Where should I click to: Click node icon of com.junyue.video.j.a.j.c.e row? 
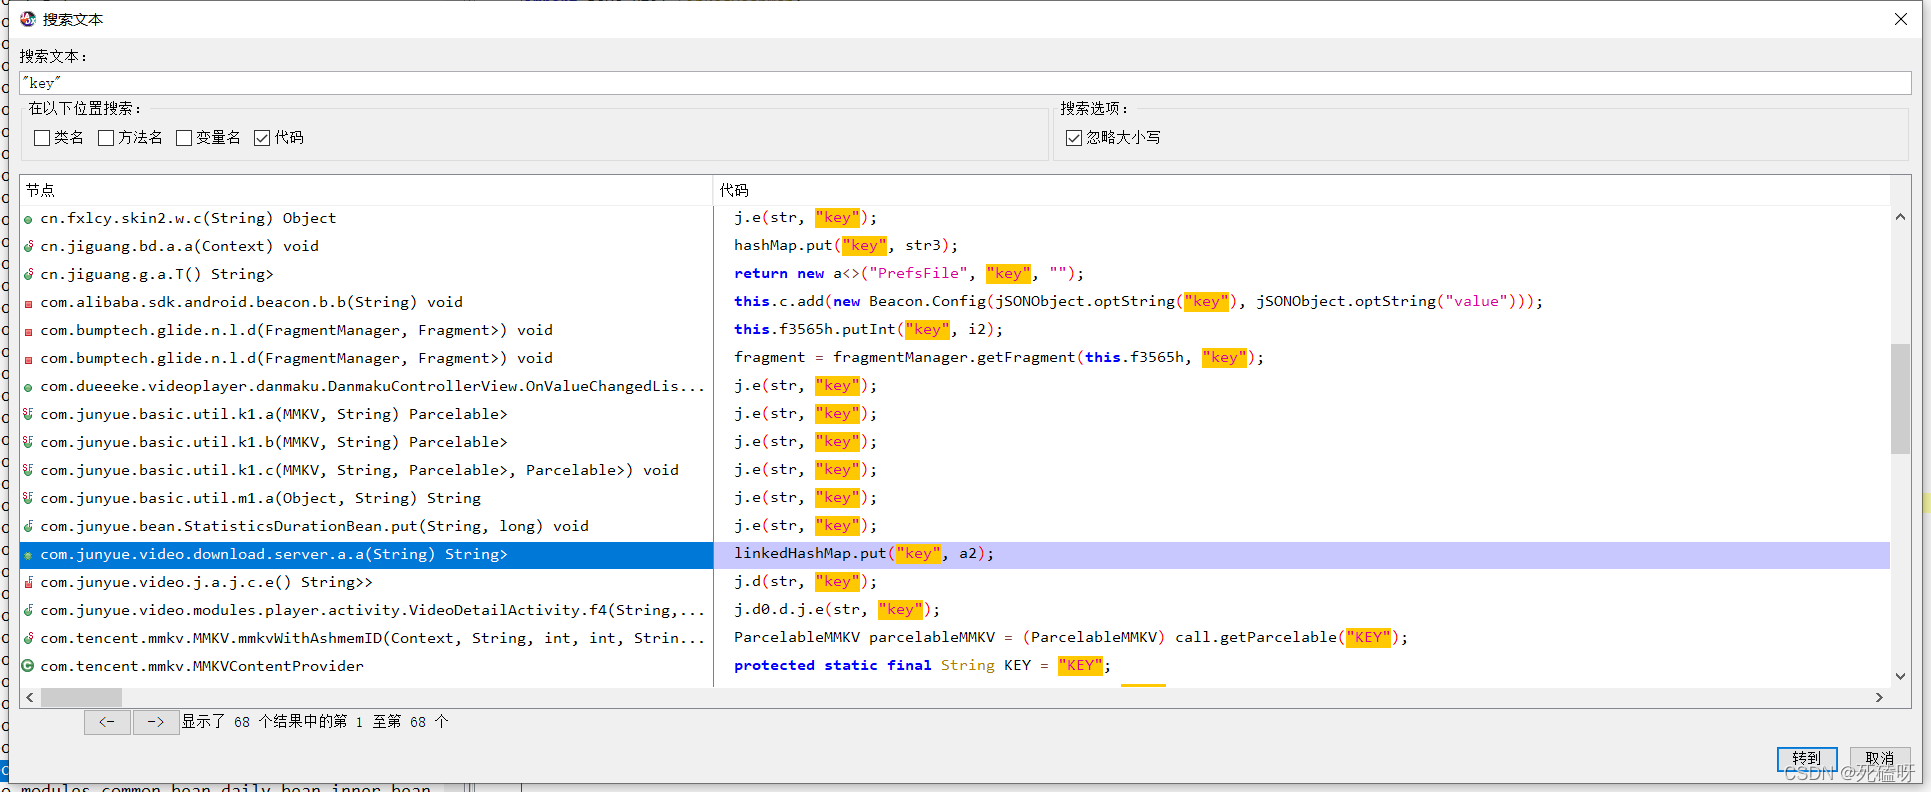pyautogui.click(x=29, y=583)
